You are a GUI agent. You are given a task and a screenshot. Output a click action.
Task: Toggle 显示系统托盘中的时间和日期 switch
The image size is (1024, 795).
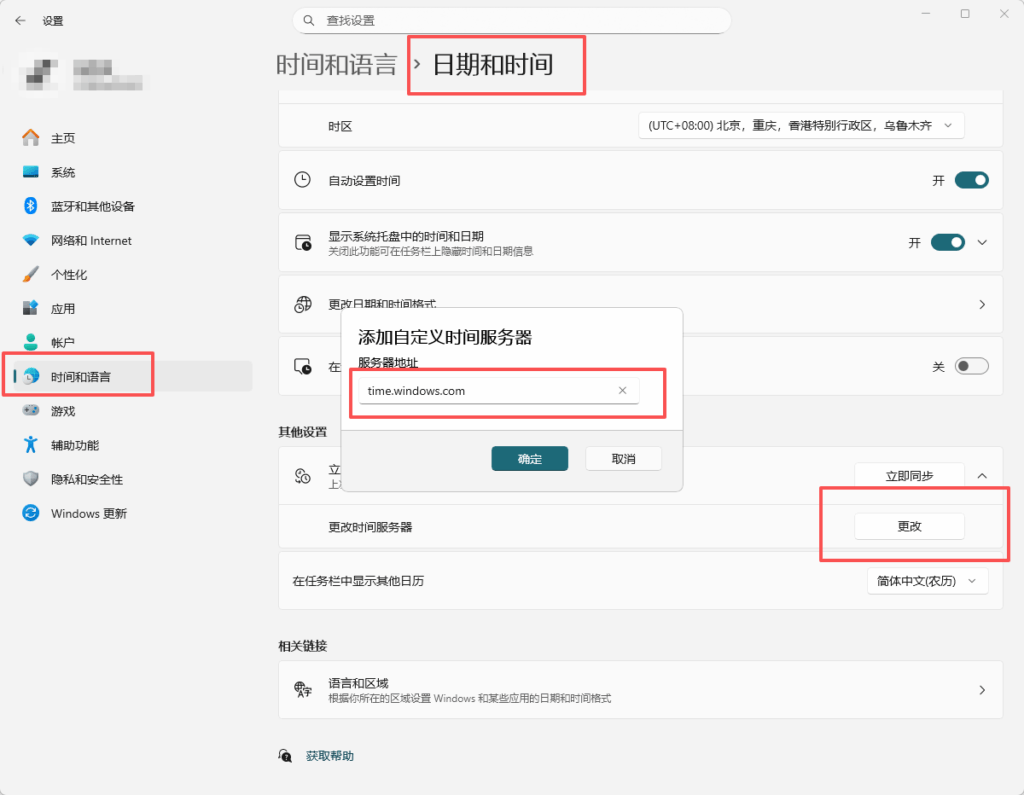(947, 243)
